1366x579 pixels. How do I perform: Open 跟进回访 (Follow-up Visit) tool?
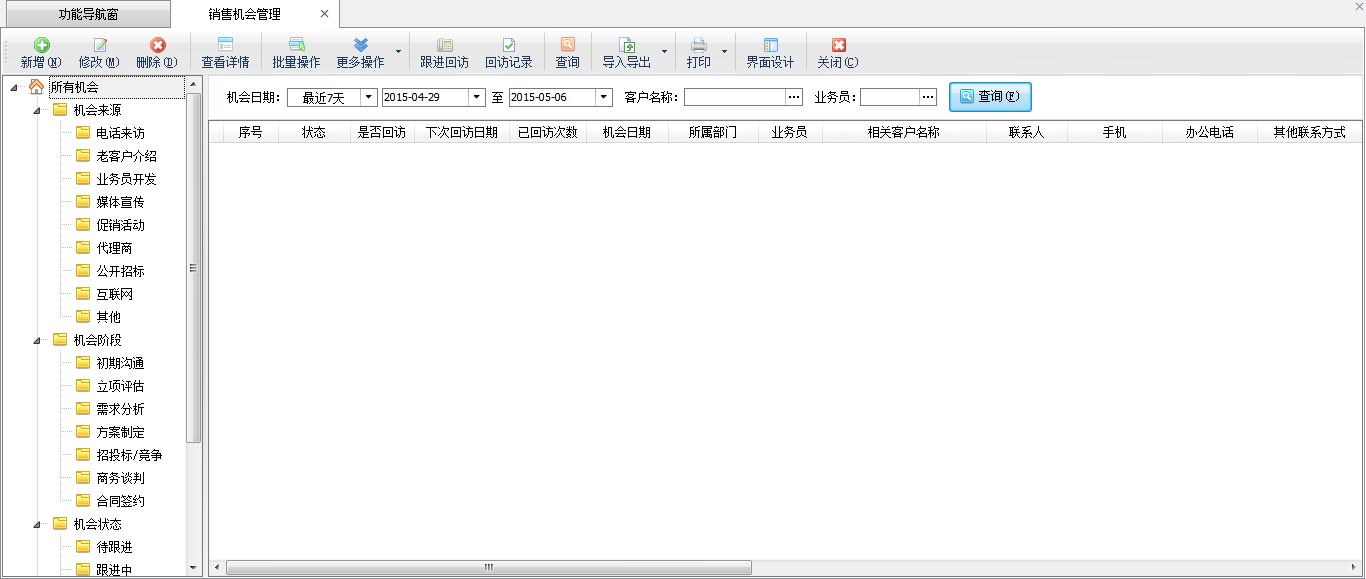[444, 46]
